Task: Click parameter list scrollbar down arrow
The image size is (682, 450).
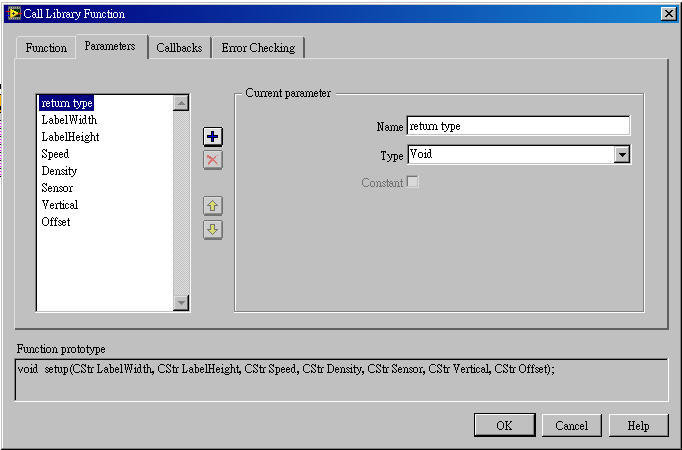Action: tap(181, 302)
